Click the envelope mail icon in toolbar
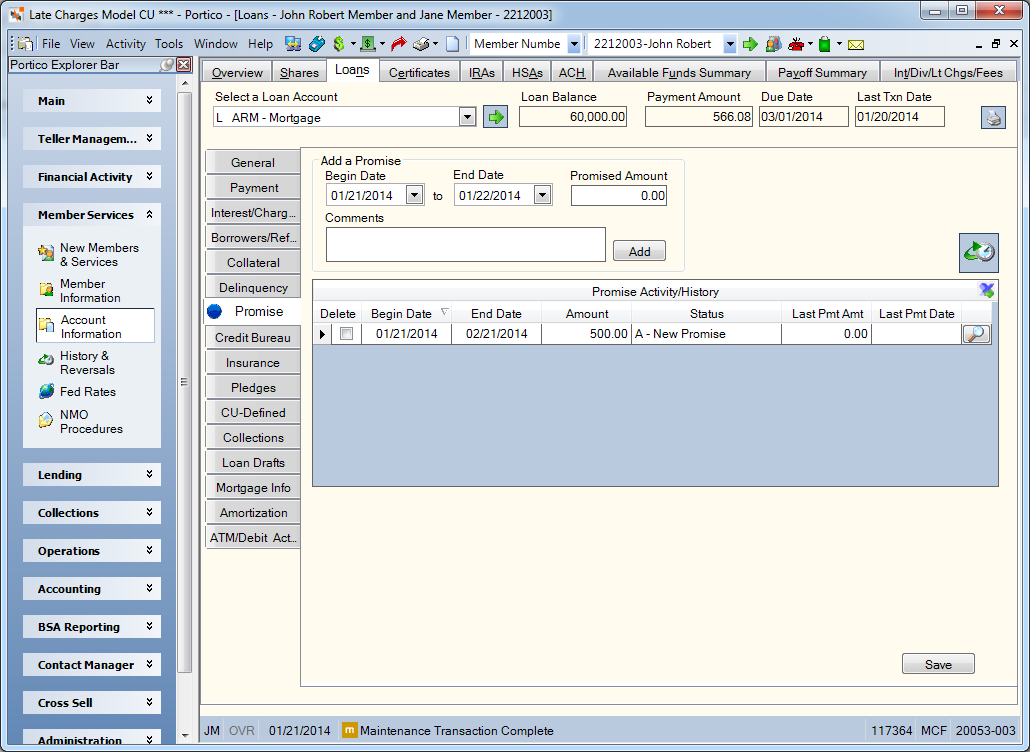The height and width of the screenshot is (752, 1030). click(x=855, y=45)
